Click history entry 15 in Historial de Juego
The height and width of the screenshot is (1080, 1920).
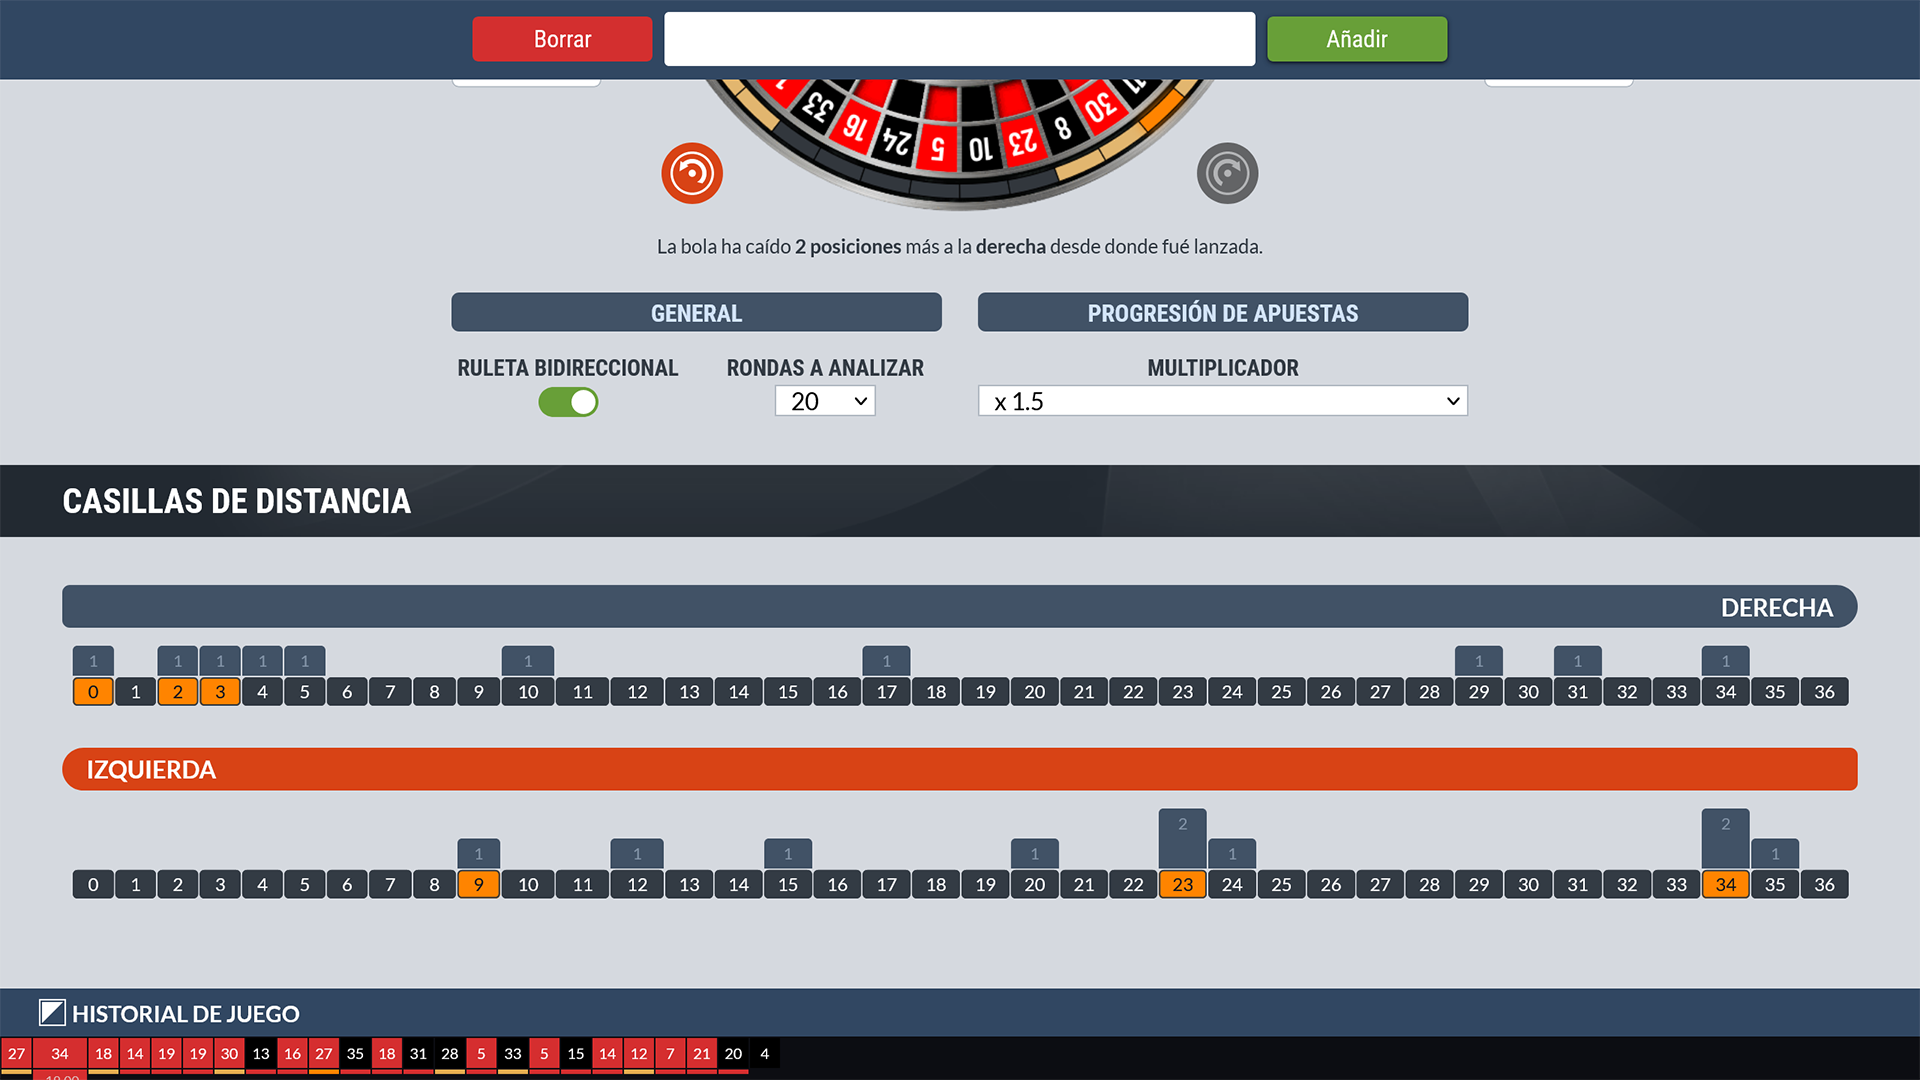pos(576,1054)
